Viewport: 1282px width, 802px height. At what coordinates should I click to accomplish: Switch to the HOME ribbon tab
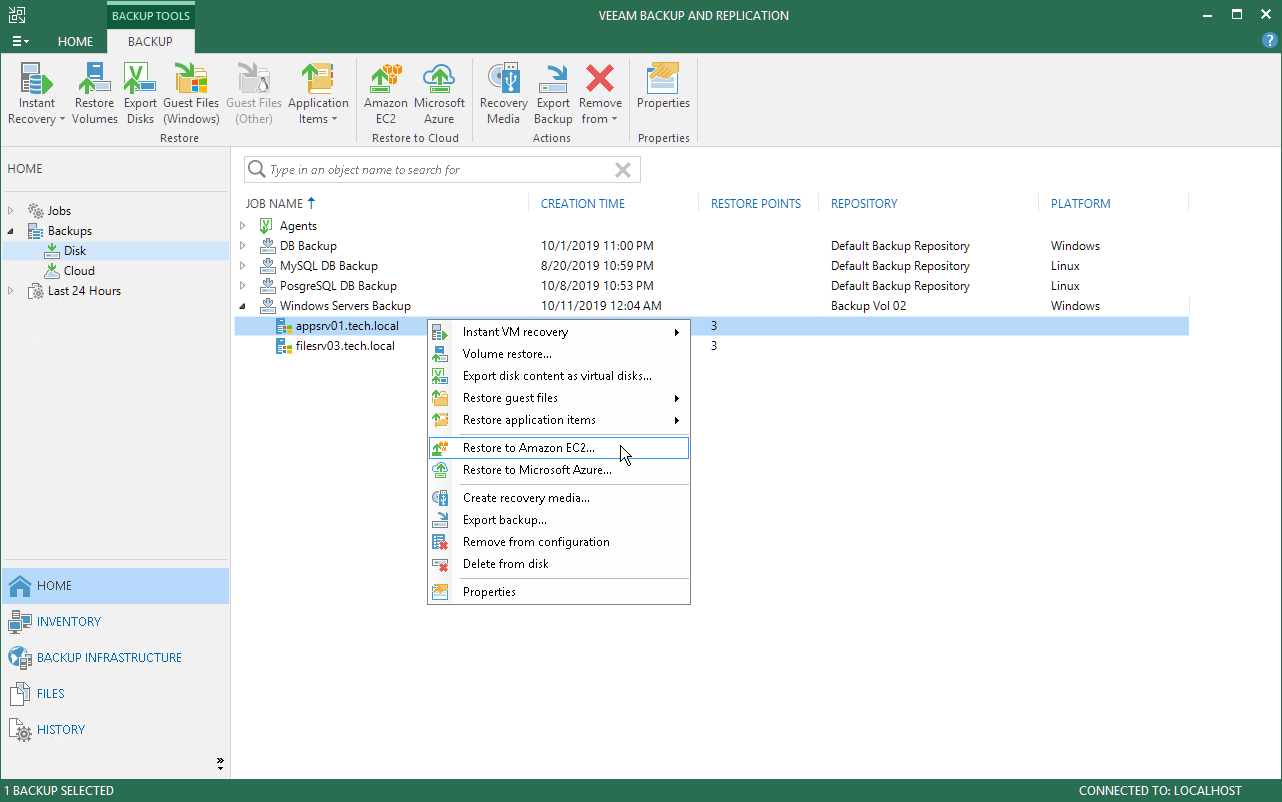pyautogui.click(x=75, y=42)
